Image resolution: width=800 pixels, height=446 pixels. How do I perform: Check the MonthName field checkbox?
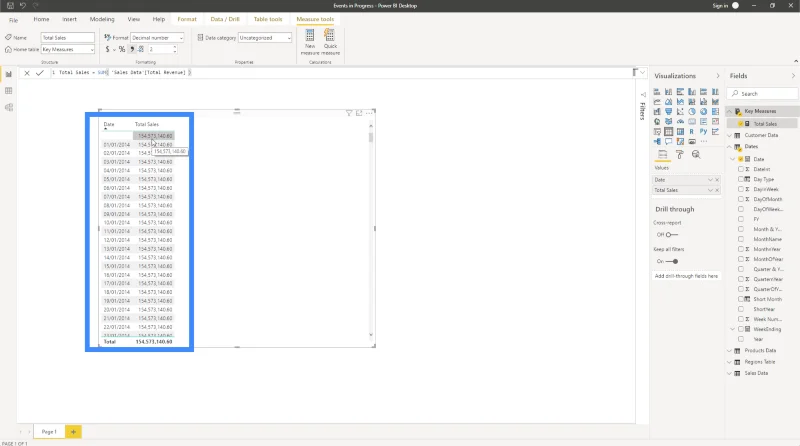(x=741, y=239)
